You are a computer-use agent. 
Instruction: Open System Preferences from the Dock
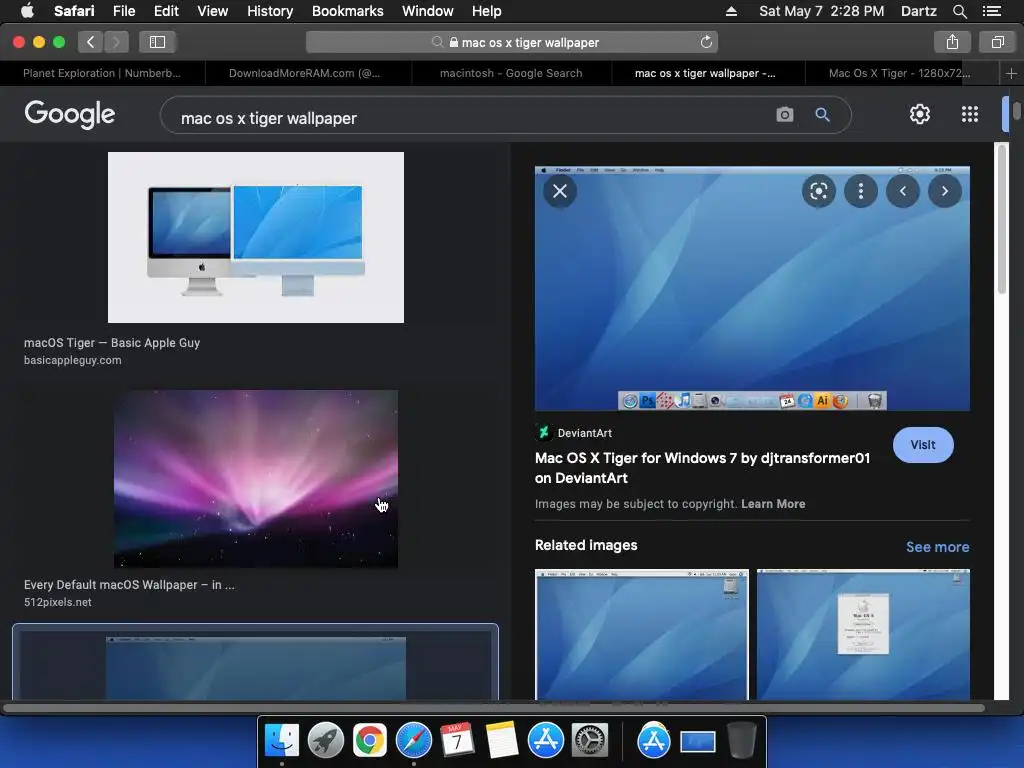tap(590, 741)
